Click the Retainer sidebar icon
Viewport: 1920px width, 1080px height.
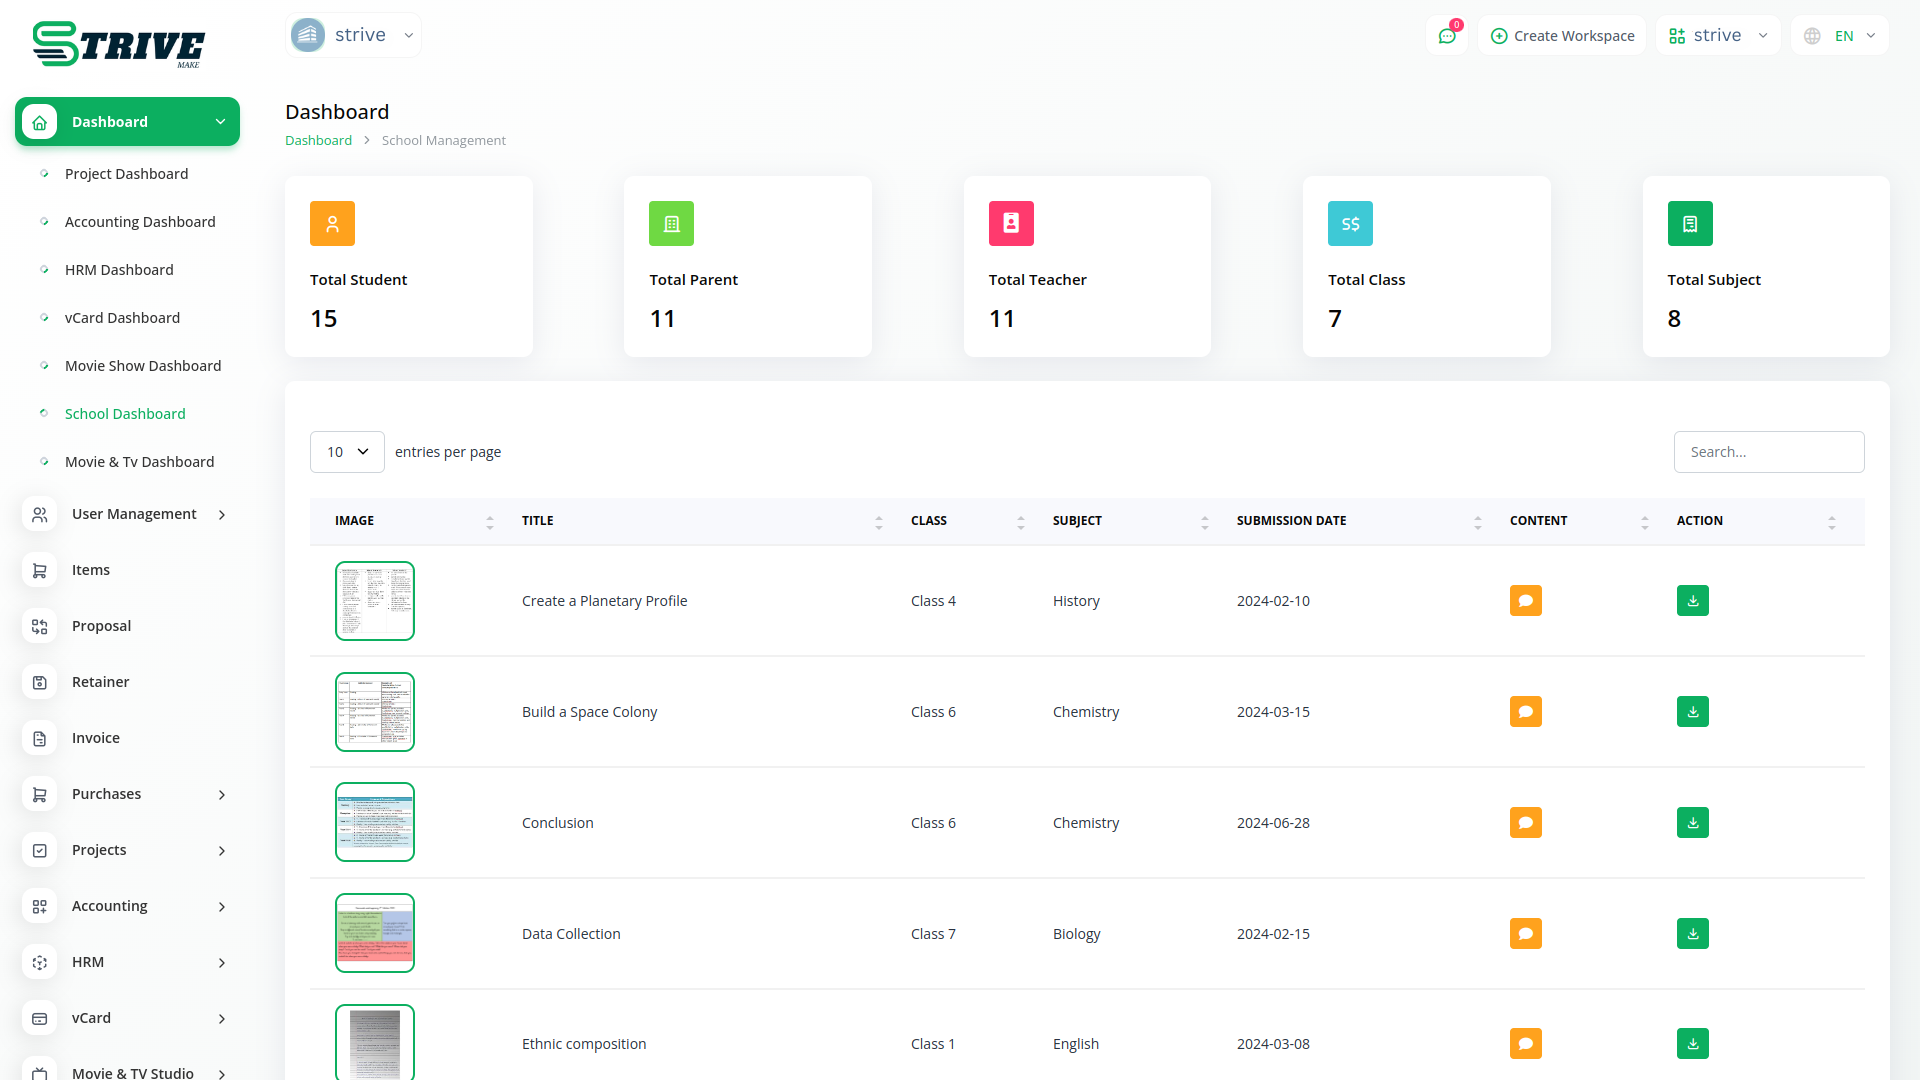[40, 682]
